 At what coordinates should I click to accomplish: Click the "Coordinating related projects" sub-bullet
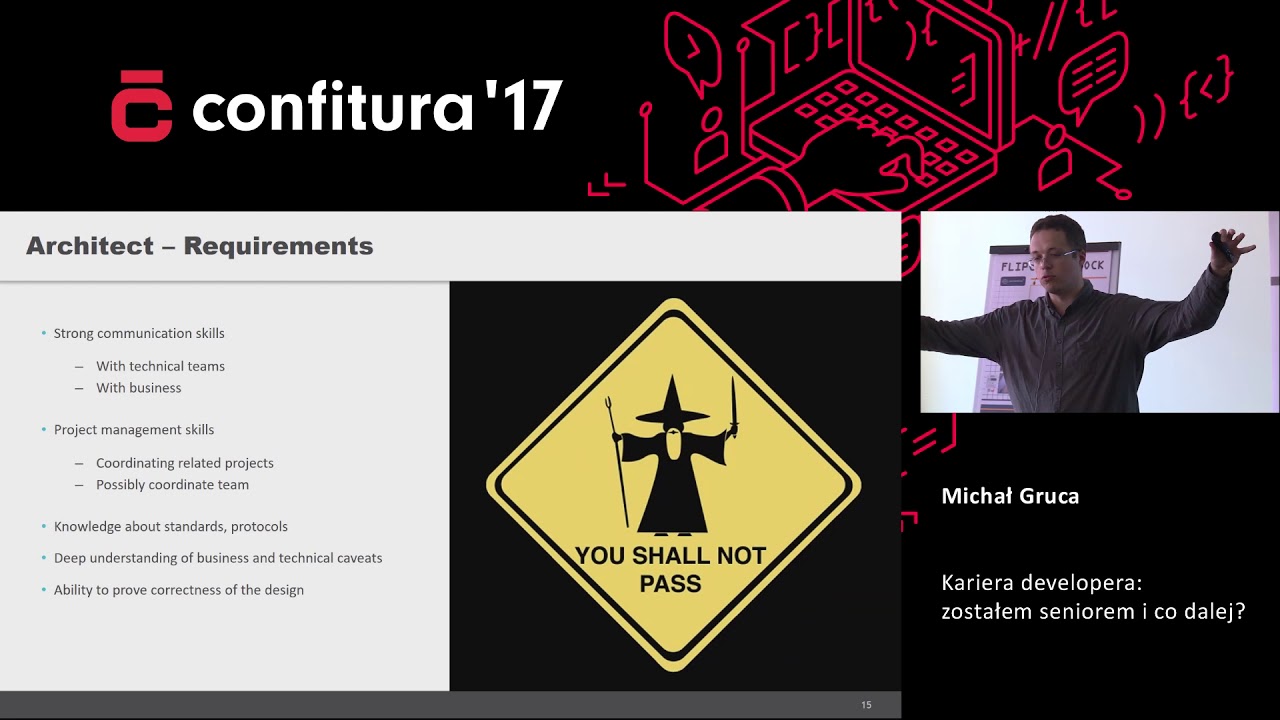tap(185, 463)
